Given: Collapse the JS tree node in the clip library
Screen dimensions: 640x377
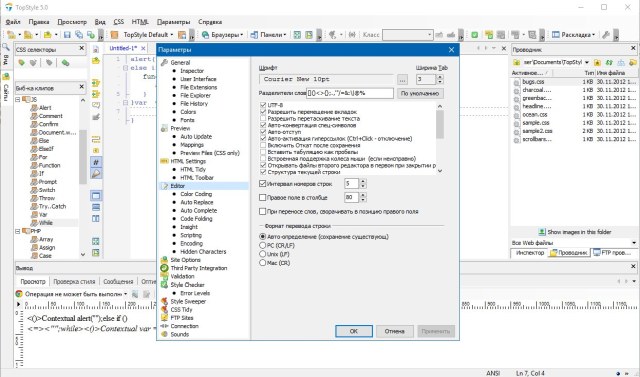Looking at the screenshot, I should pos(18,100).
